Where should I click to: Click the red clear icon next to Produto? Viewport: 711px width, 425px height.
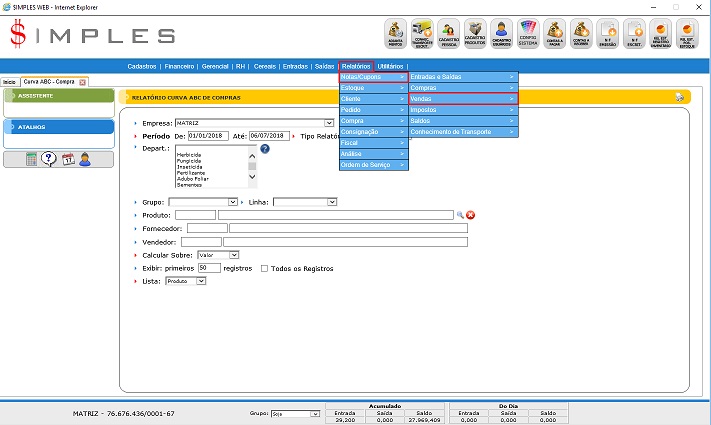pos(471,215)
